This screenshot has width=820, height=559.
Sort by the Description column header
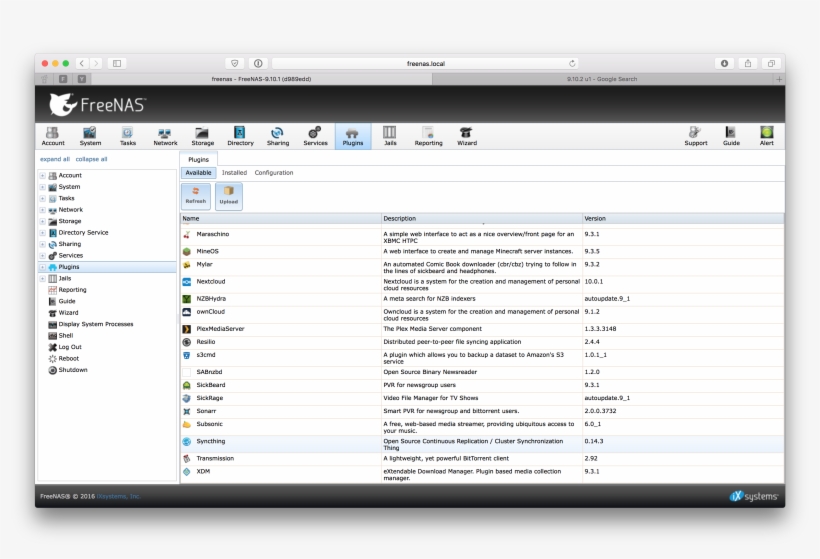[482, 219]
